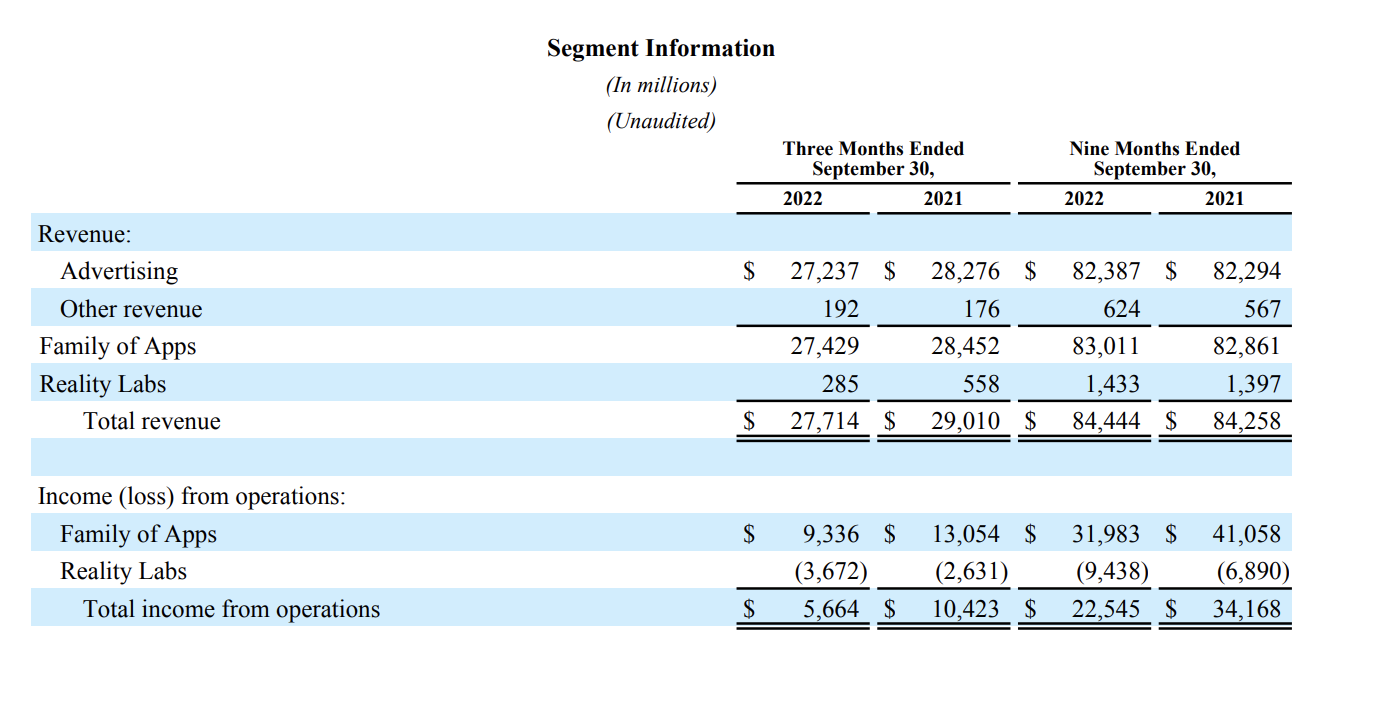Select Total income from operations label

tap(231, 609)
